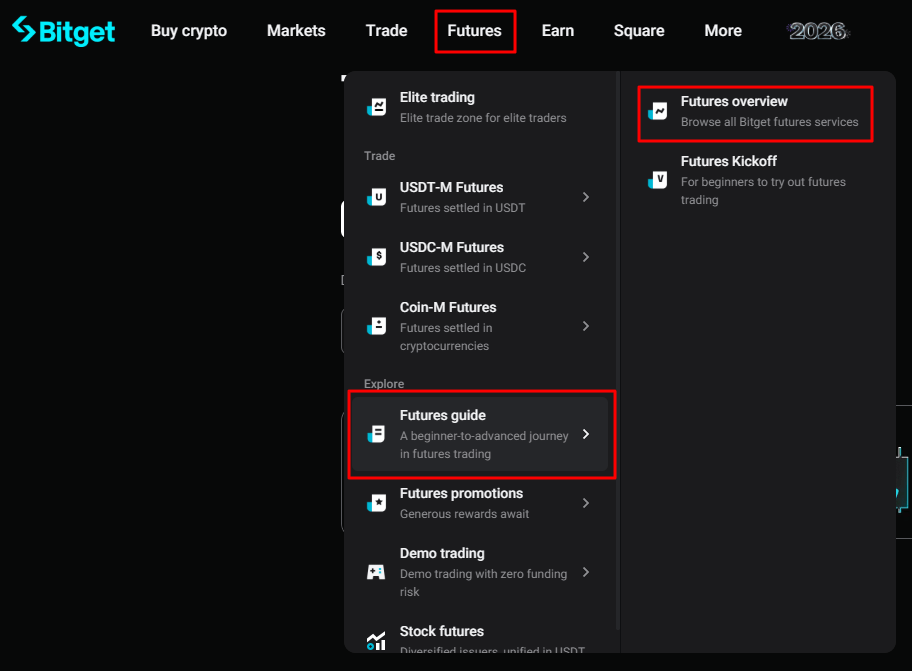
Task: Open Futures overview title
Action: point(734,101)
